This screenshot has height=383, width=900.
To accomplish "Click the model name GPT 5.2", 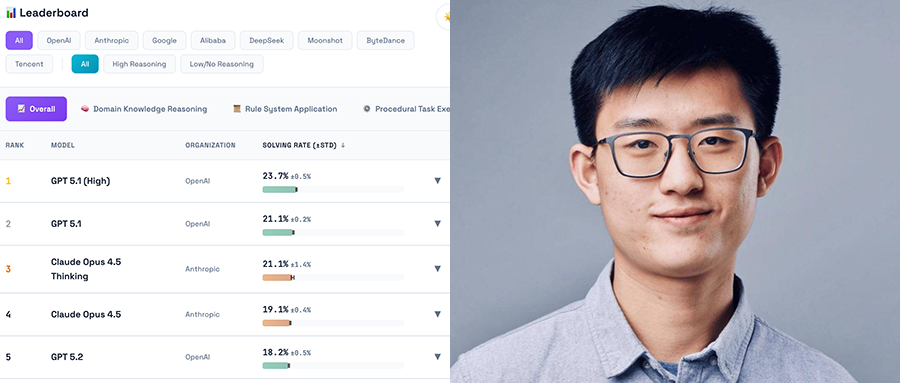I will (x=67, y=357).
